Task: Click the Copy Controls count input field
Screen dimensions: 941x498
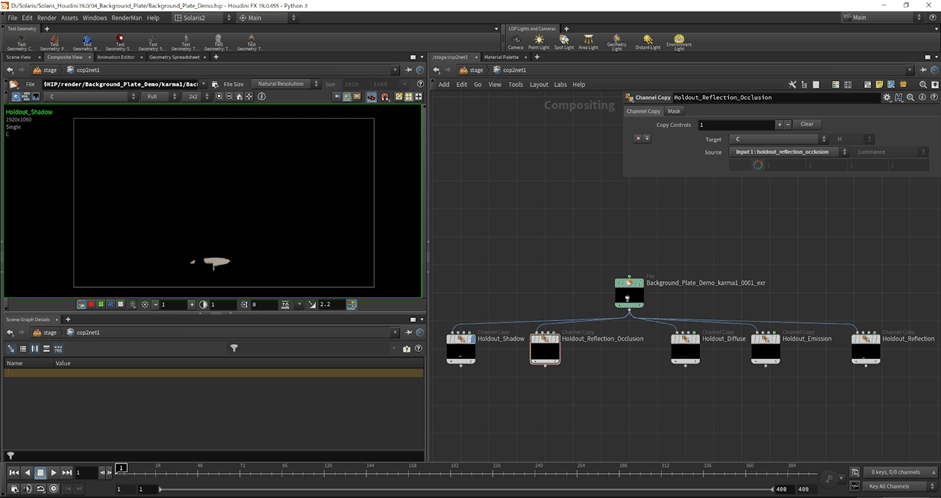Action: click(x=736, y=125)
